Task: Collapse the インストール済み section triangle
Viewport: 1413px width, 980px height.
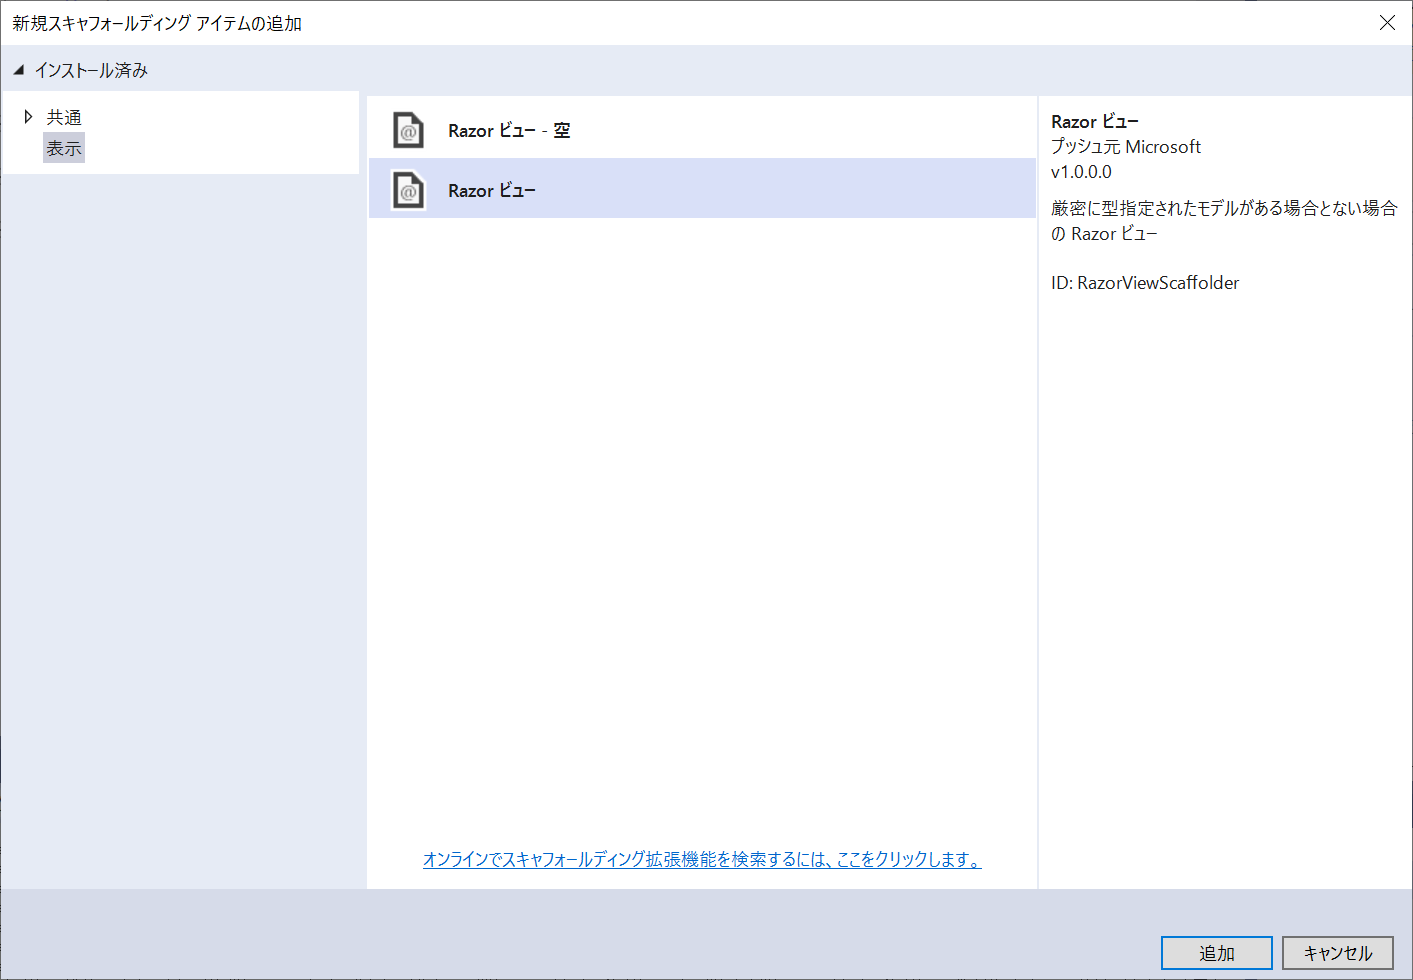Action: [18, 70]
